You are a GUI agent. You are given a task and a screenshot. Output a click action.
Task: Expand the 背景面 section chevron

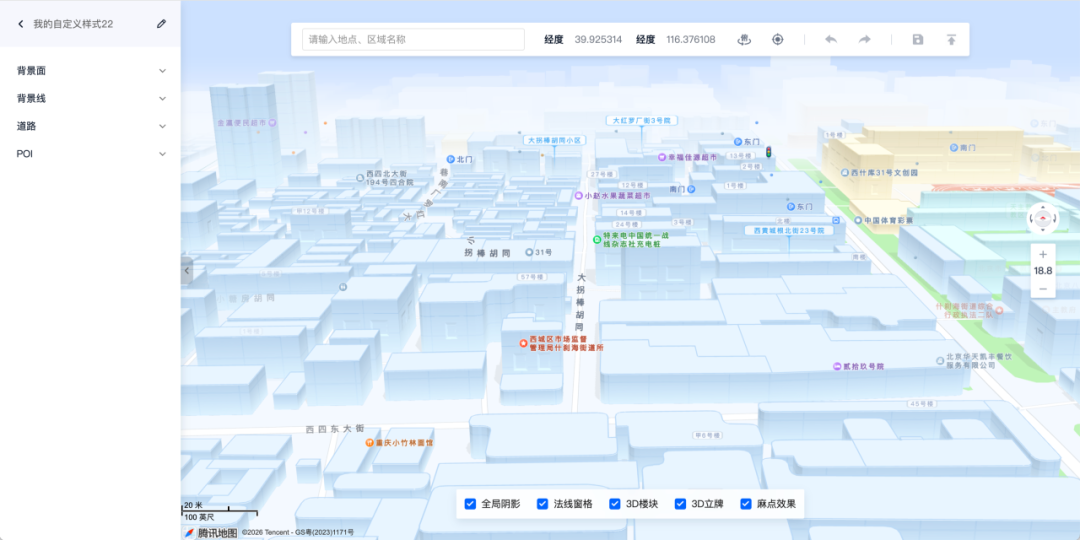coord(163,71)
